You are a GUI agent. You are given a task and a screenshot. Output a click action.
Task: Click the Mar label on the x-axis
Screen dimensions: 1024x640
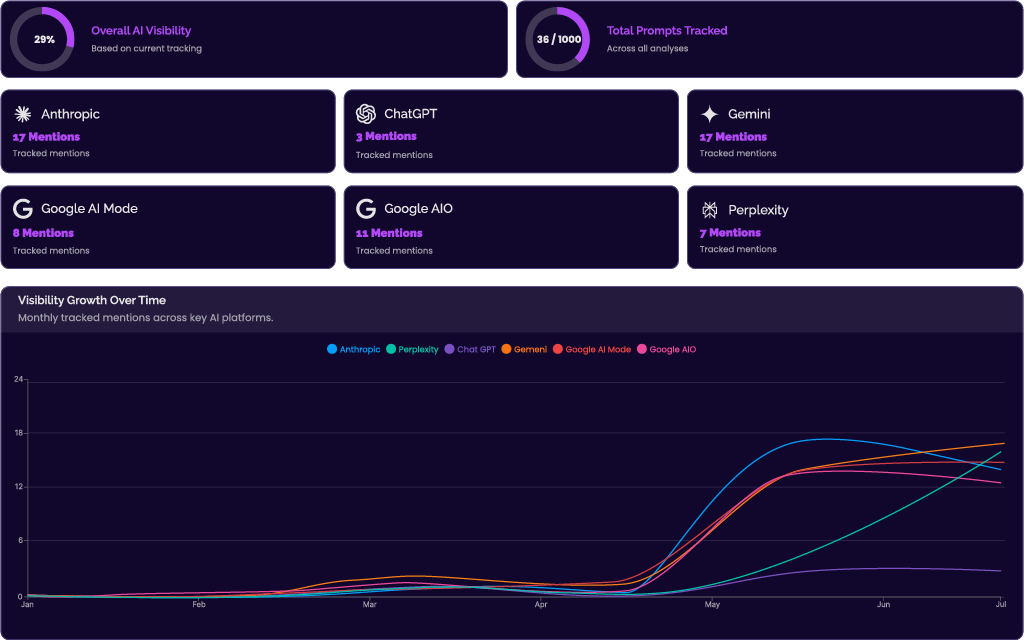point(370,605)
